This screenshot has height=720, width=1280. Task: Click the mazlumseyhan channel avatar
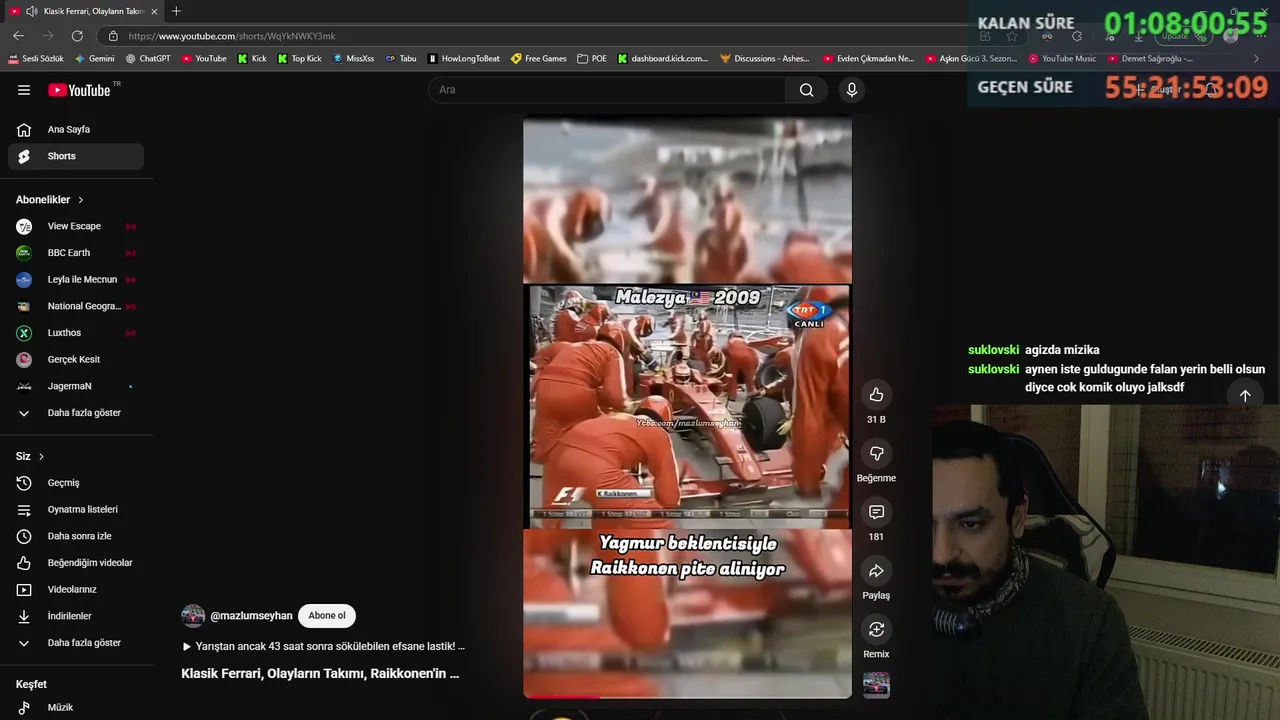coord(193,616)
